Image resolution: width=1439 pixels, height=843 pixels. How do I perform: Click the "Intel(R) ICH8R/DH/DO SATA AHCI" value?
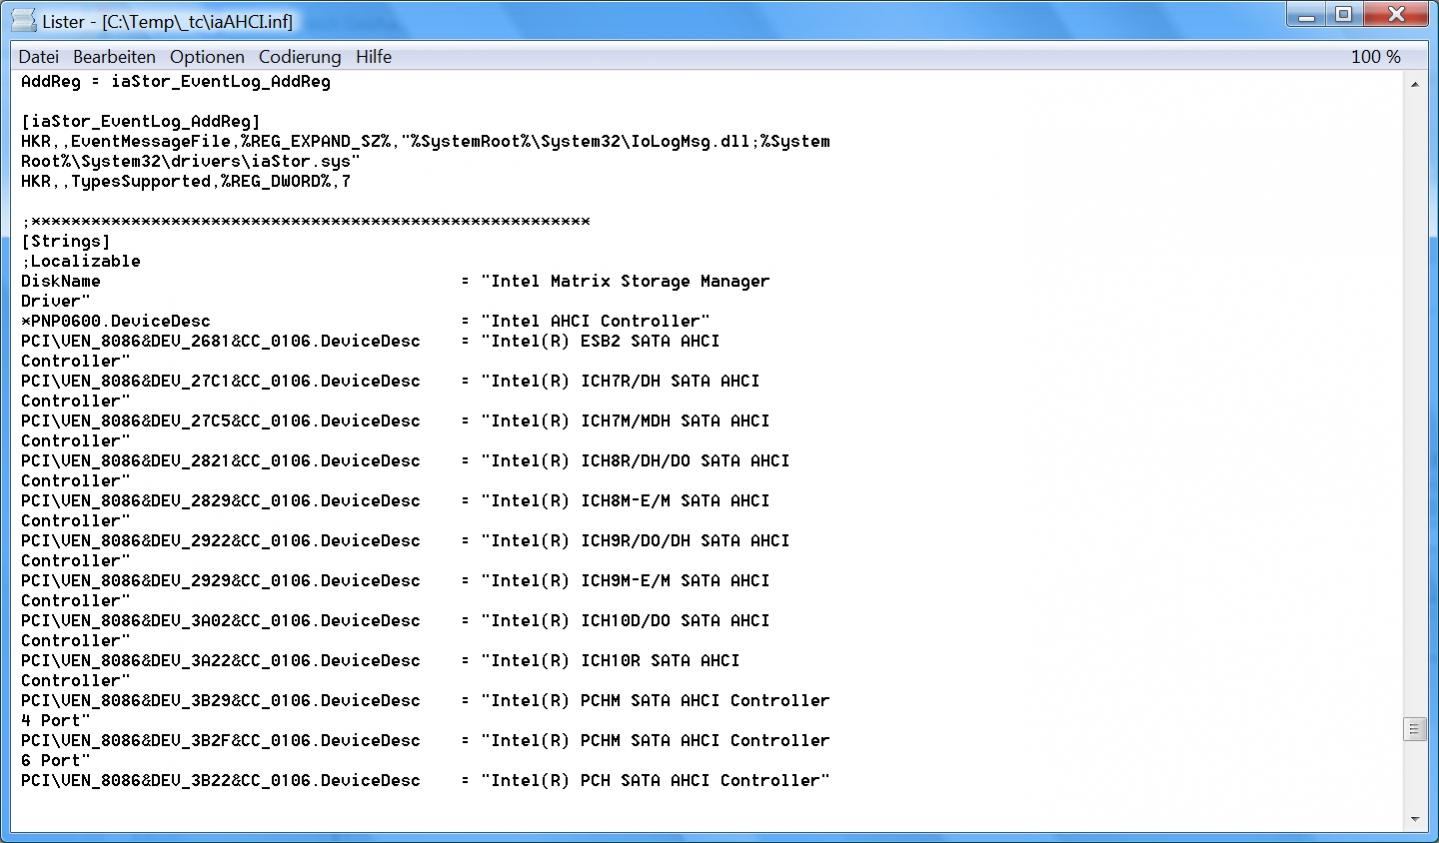click(636, 461)
